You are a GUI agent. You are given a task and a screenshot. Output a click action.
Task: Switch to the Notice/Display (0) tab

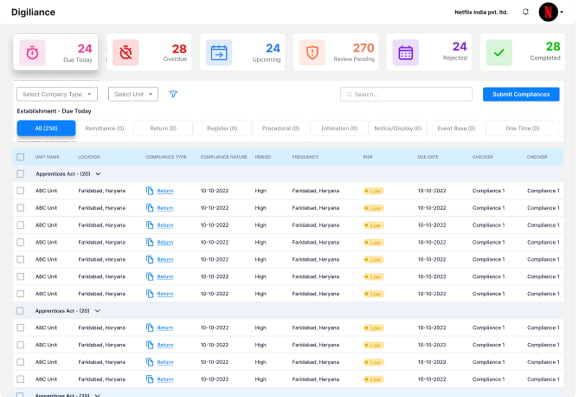[x=398, y=128]
